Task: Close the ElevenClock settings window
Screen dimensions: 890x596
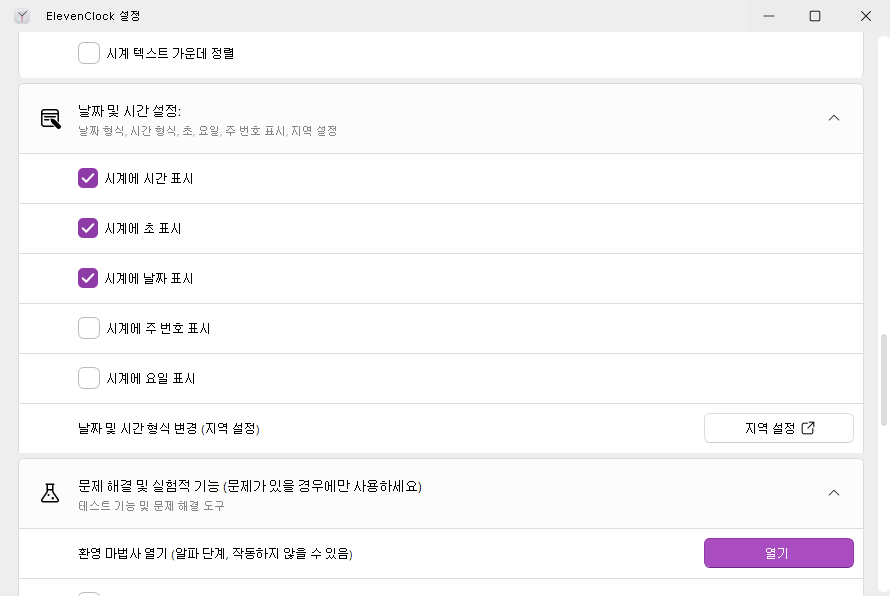Action: pyautogui.click(x=866, y=16)
